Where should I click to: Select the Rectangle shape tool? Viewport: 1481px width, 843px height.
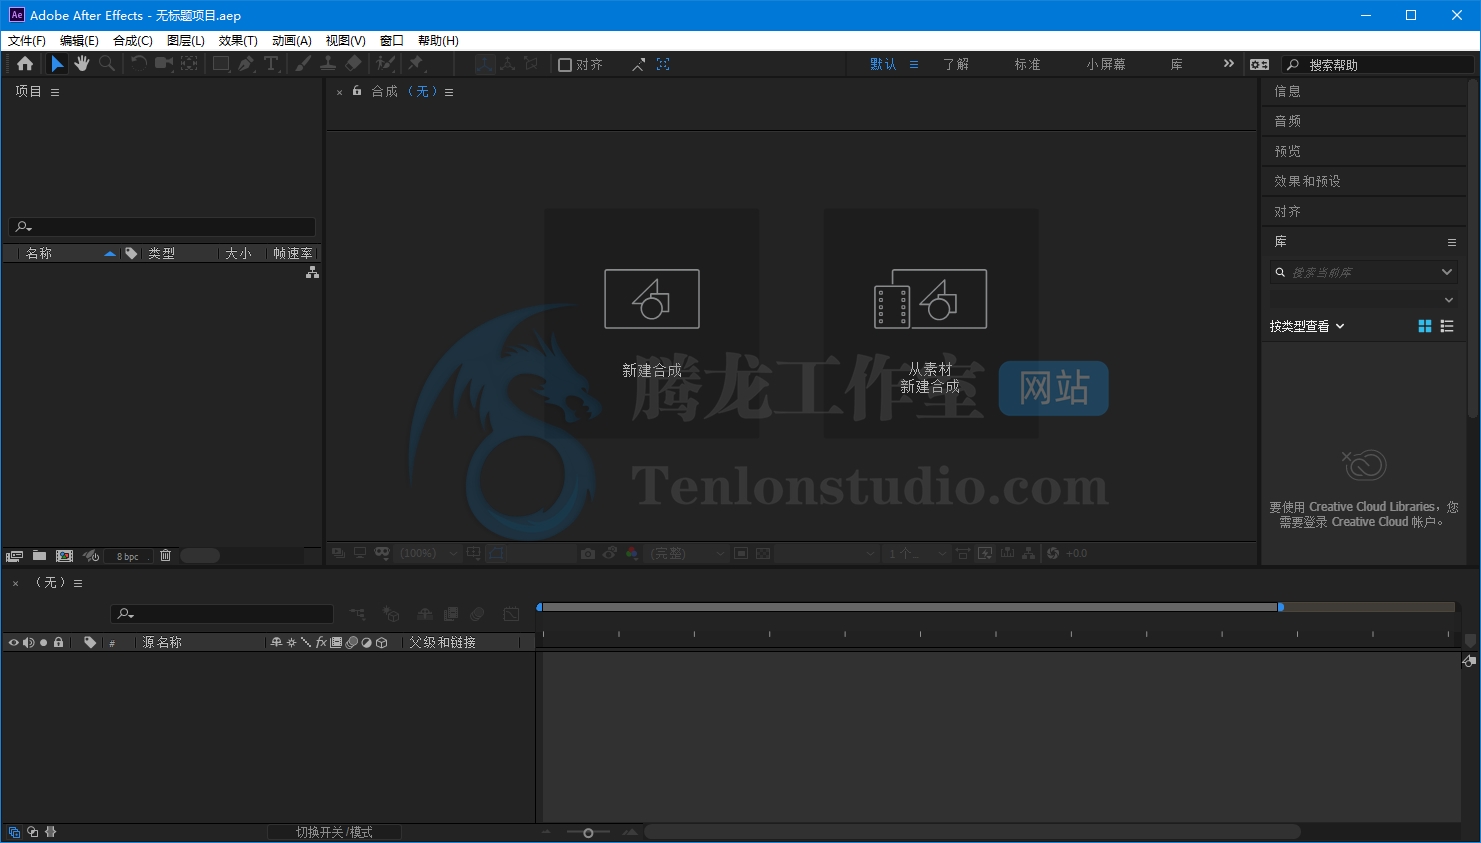click(221, 64)
